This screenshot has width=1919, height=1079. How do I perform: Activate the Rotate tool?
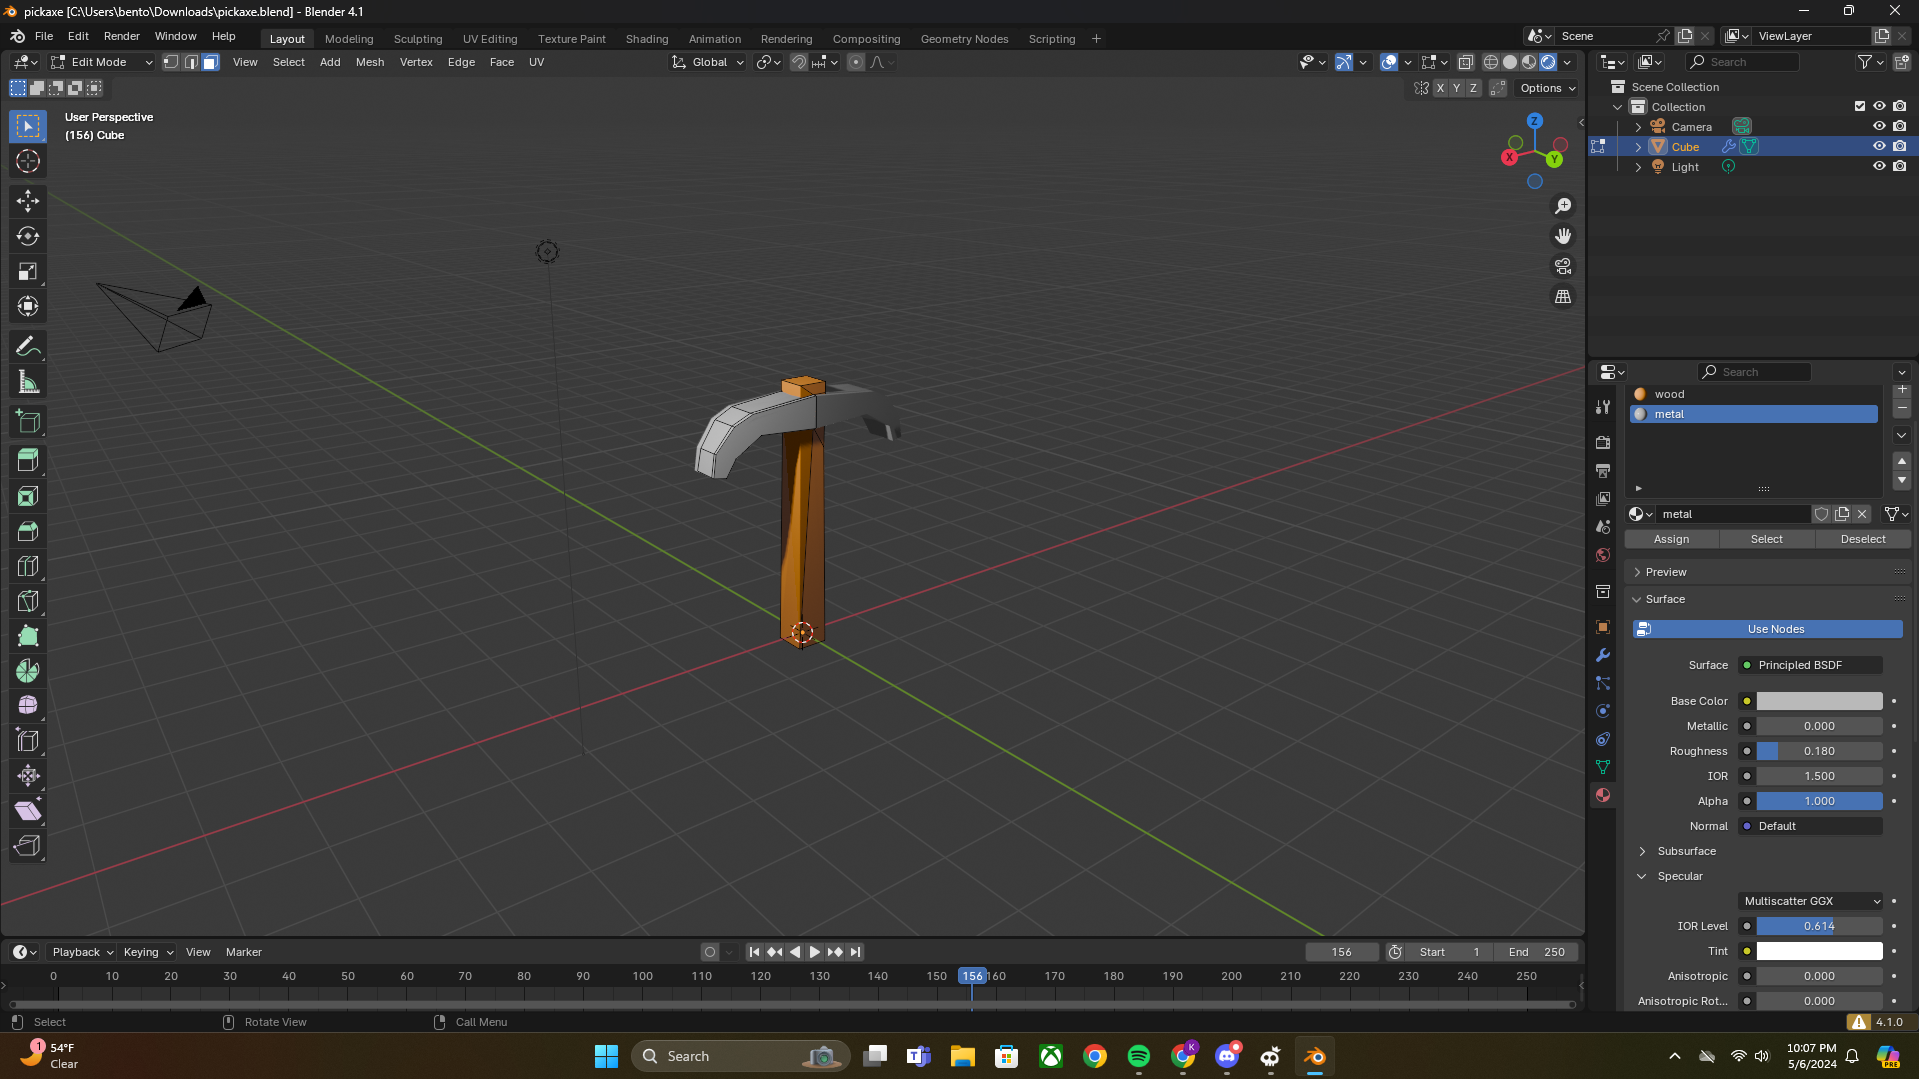tap(28, 236)
